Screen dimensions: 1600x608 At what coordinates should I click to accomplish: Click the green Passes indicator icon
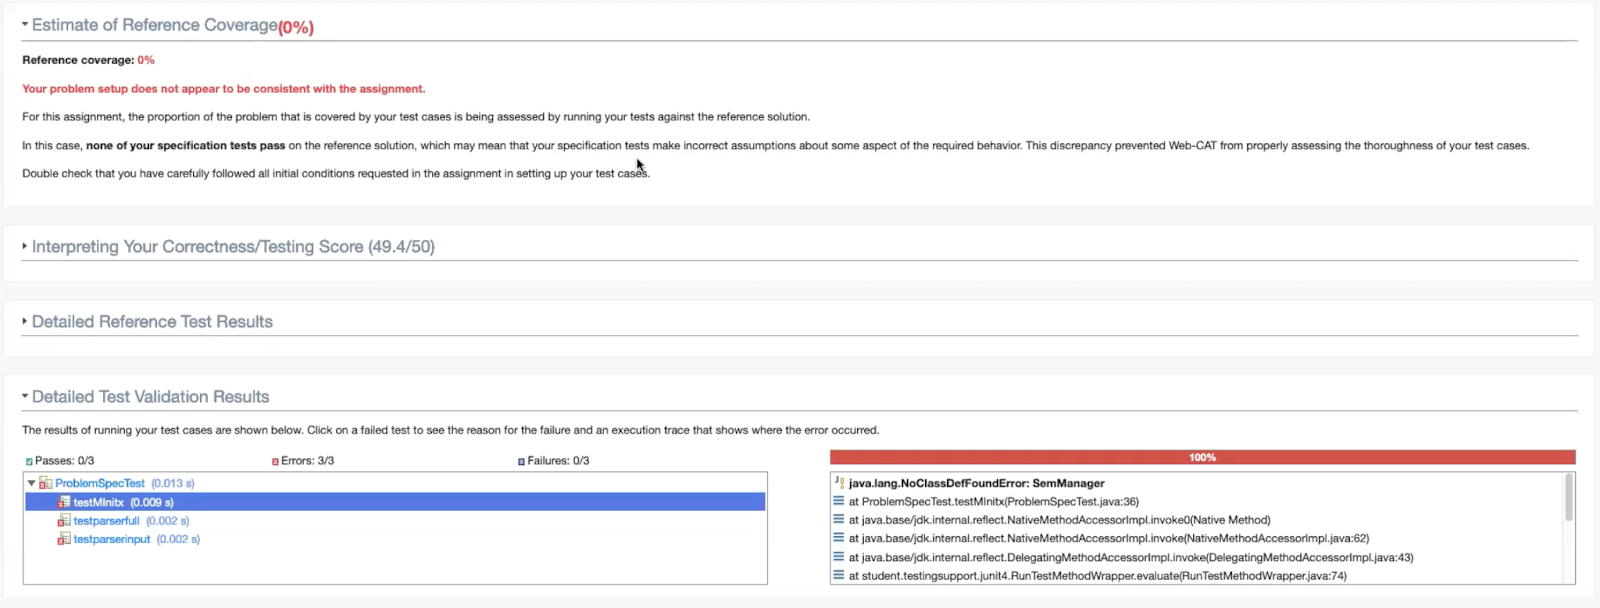[29, 461]
